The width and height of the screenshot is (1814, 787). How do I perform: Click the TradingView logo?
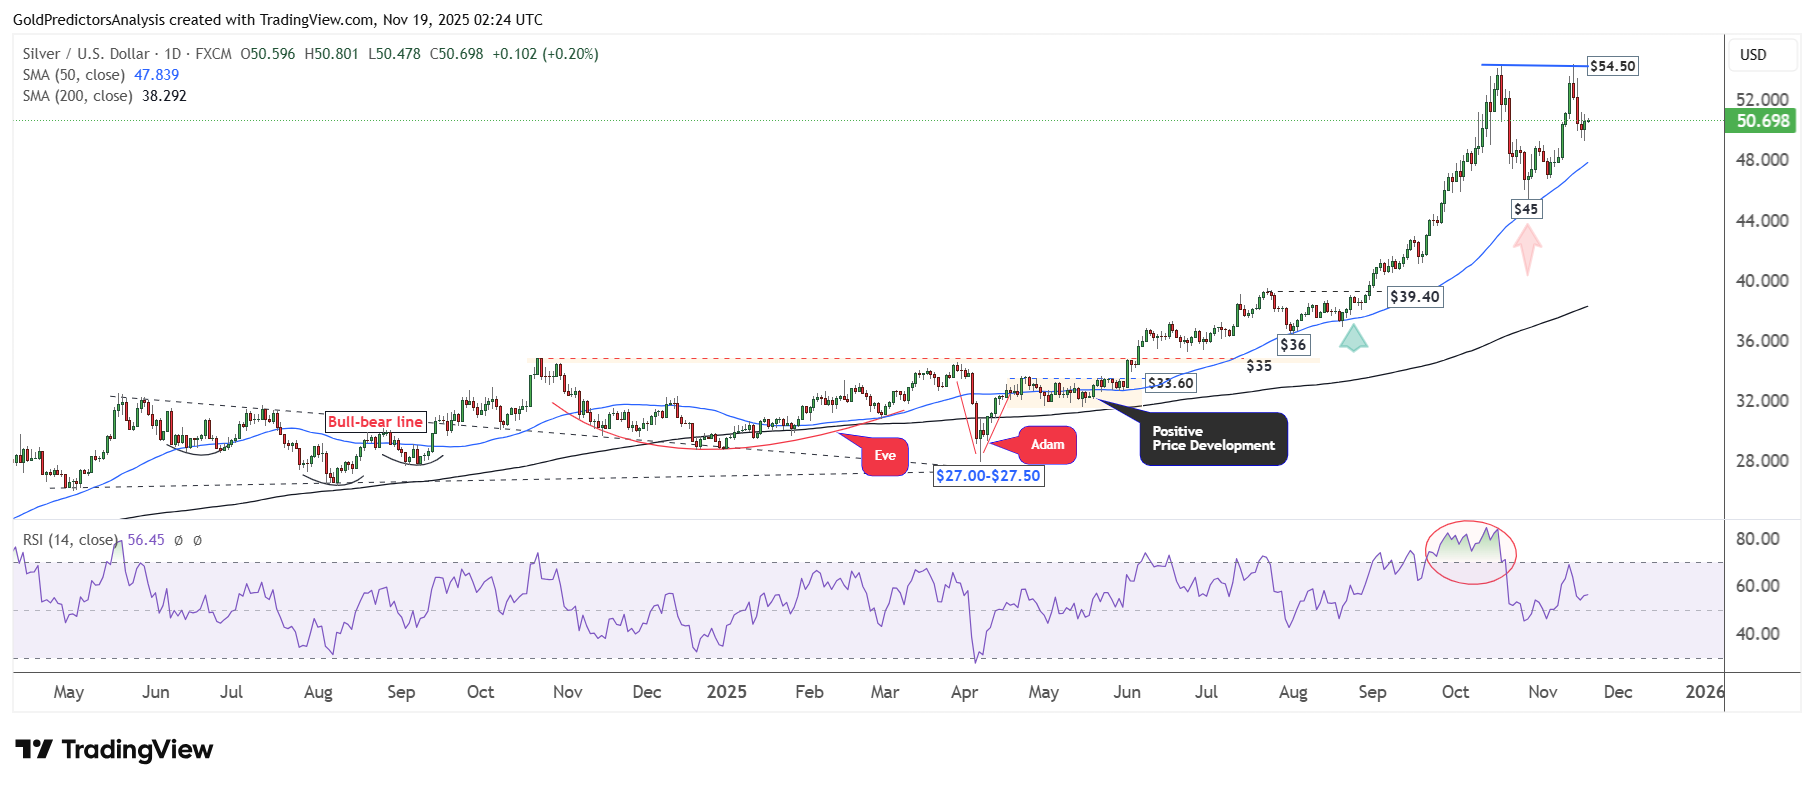pyautogui.click(x=114, y=750)
